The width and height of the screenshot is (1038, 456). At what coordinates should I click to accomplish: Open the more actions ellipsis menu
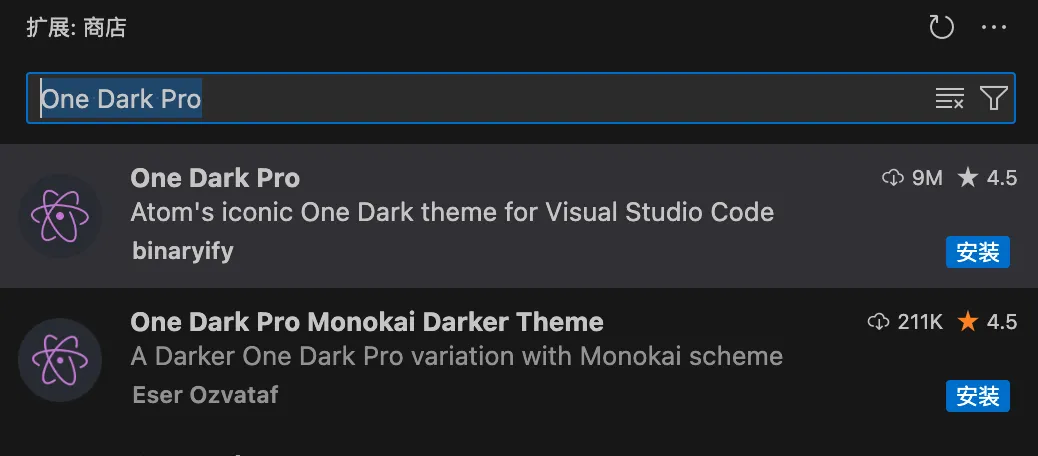tap(994, 27)
